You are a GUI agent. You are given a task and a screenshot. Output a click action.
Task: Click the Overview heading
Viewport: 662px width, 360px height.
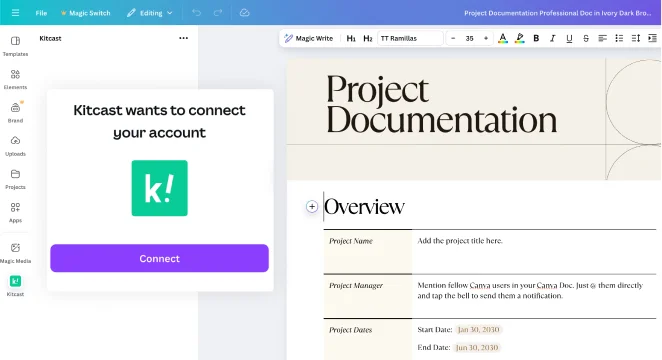click(x=364, y=206)
